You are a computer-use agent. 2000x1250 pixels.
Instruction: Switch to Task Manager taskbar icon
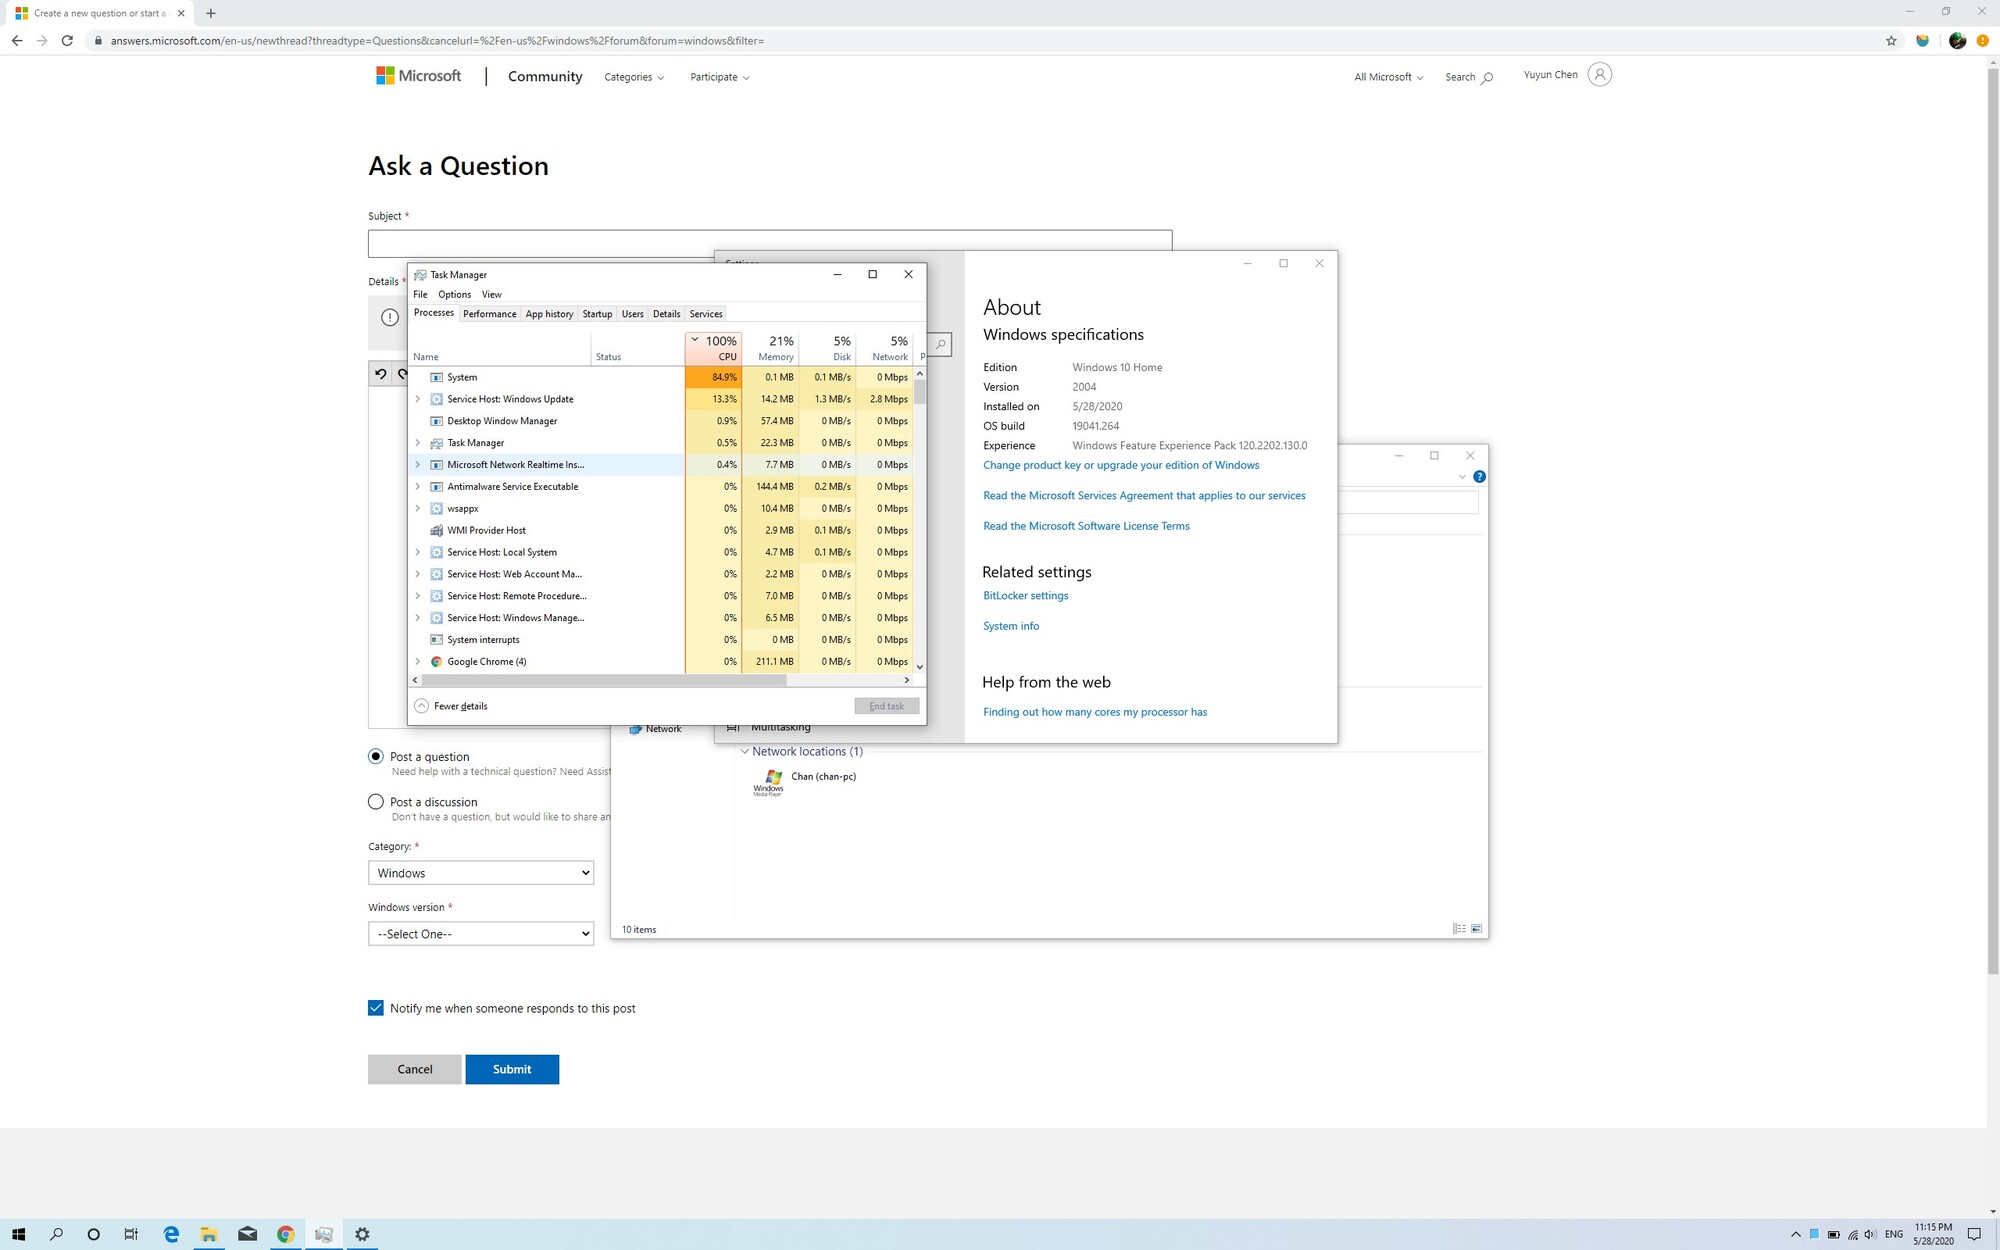[324, 1234]
